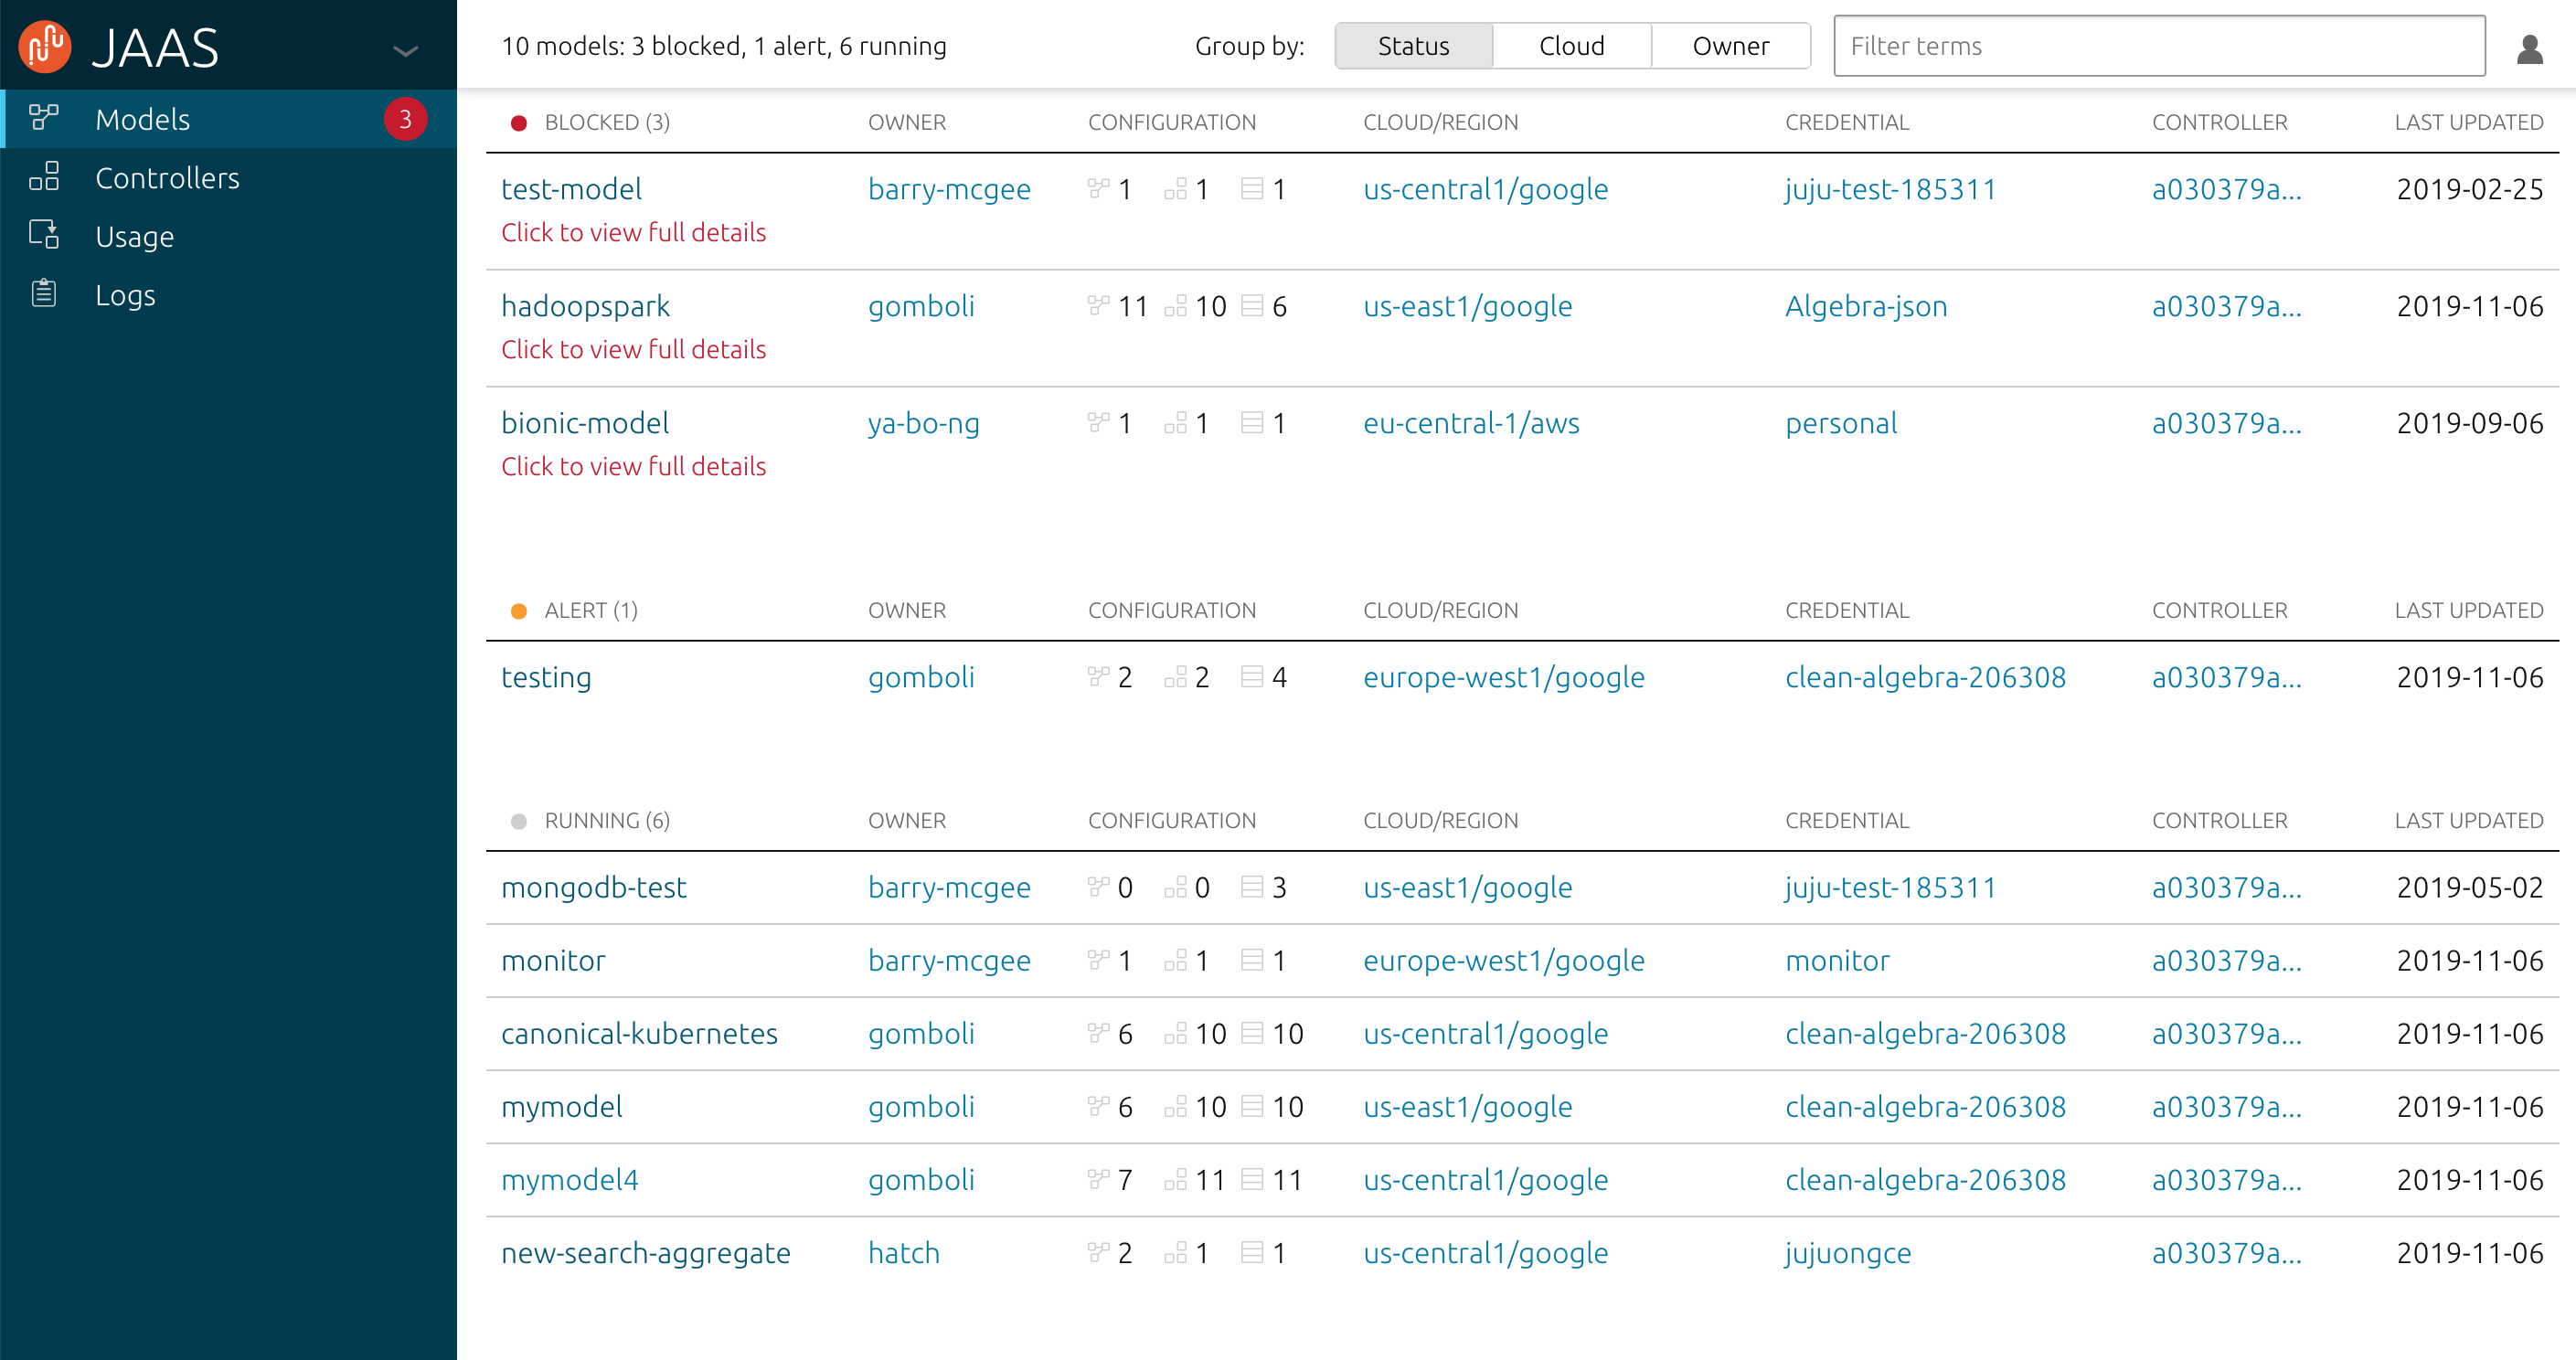
Task: Click the red blocked status dot
Action: pos(519,122)
